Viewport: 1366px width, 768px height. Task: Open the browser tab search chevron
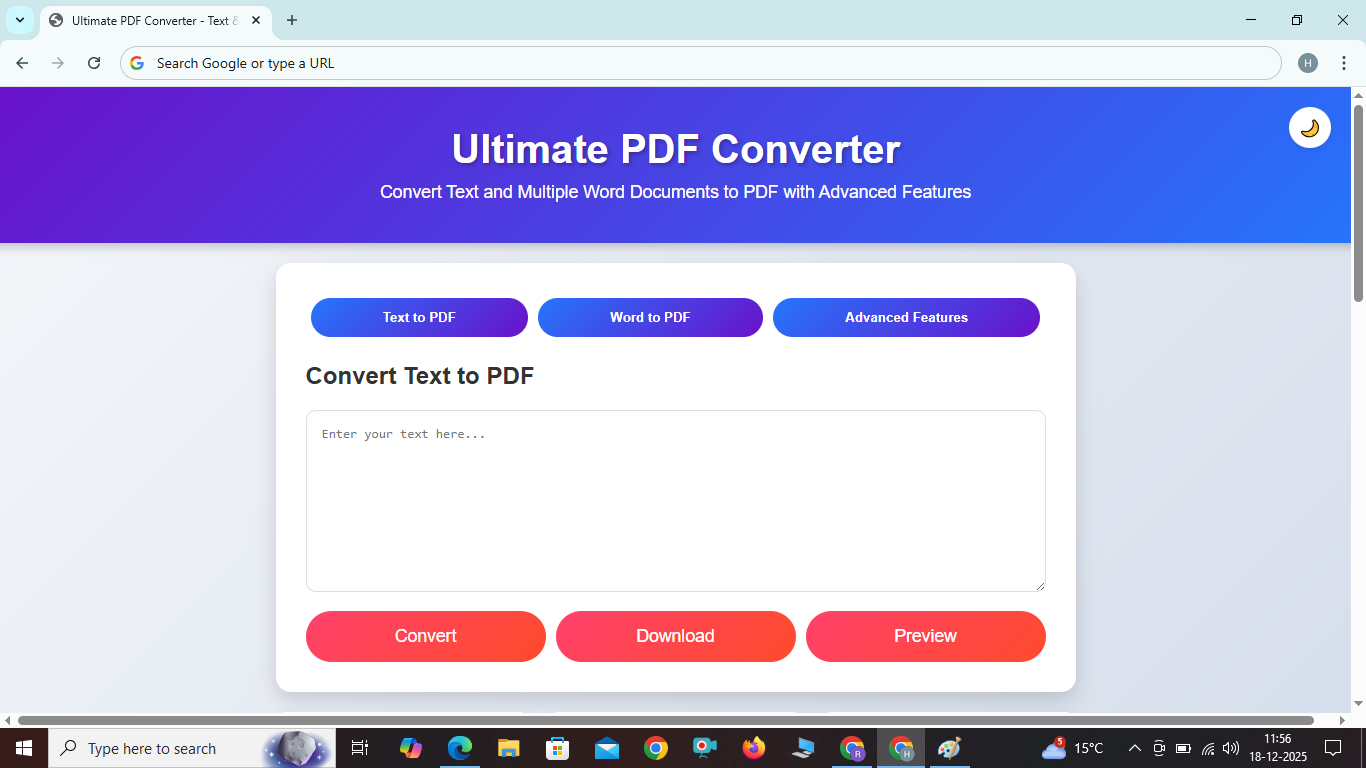[19, 20]
